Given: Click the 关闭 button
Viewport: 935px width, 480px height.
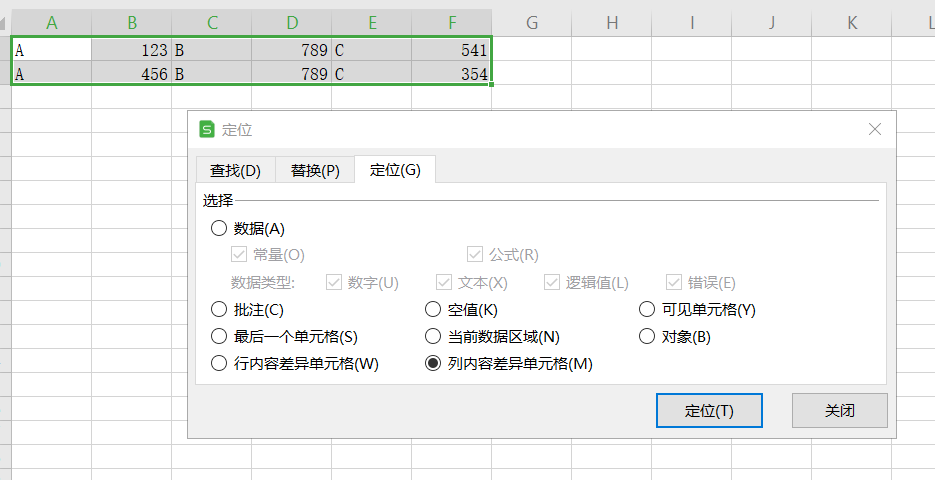Looking at the screenshot, I should tap(840, 410).
